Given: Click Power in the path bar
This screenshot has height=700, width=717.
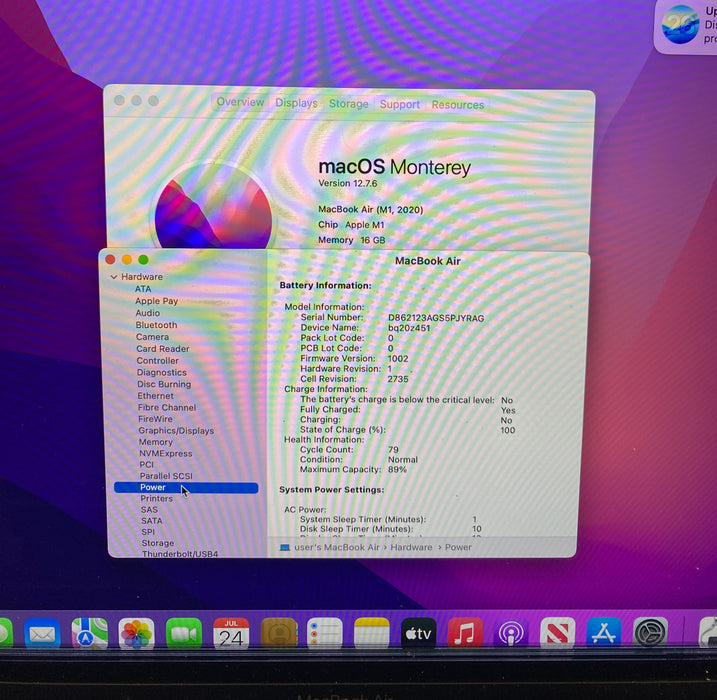Looking at the screenshot, I should 458,547.
